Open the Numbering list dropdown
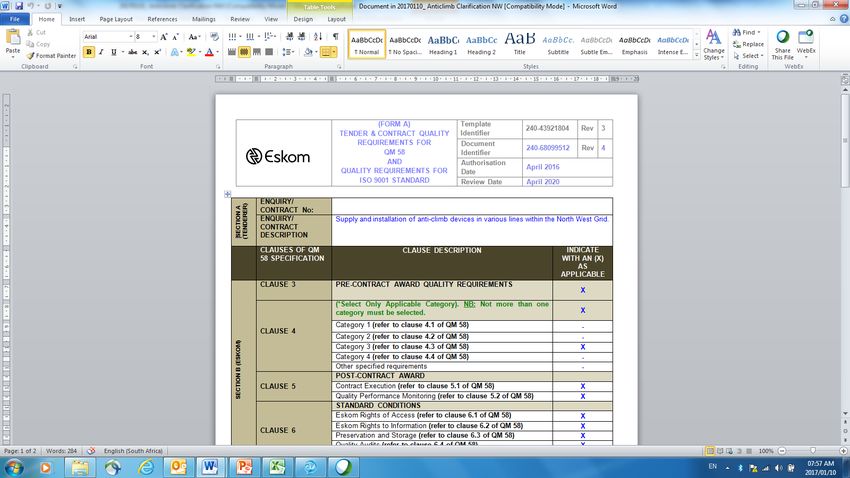850x478 pixels. pyautogui.click(x=259, y=37)
